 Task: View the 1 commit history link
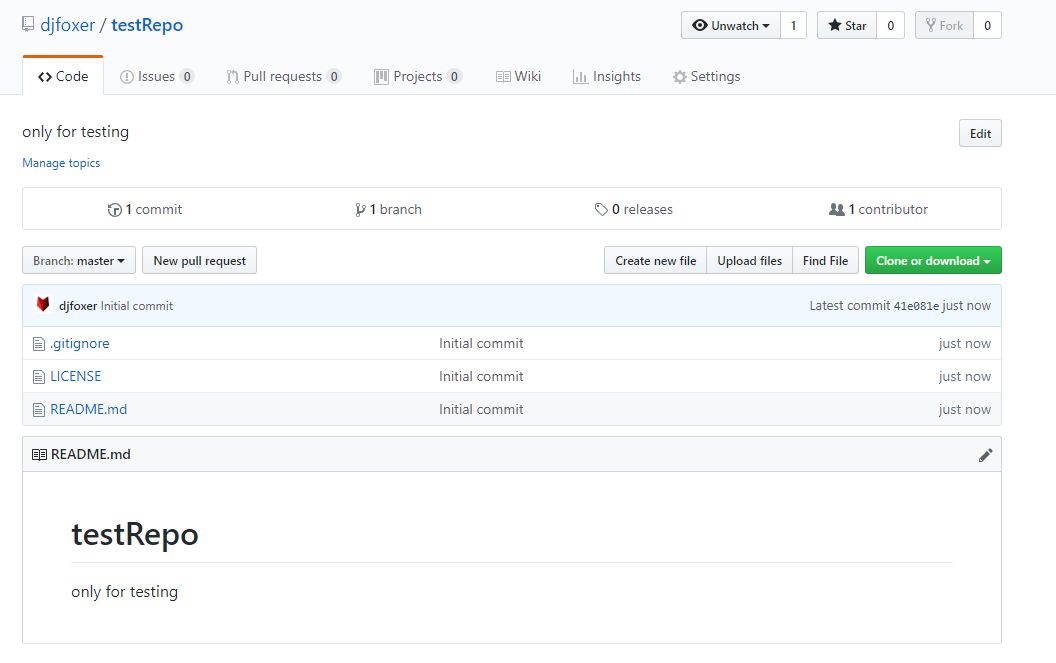[145, 210]
